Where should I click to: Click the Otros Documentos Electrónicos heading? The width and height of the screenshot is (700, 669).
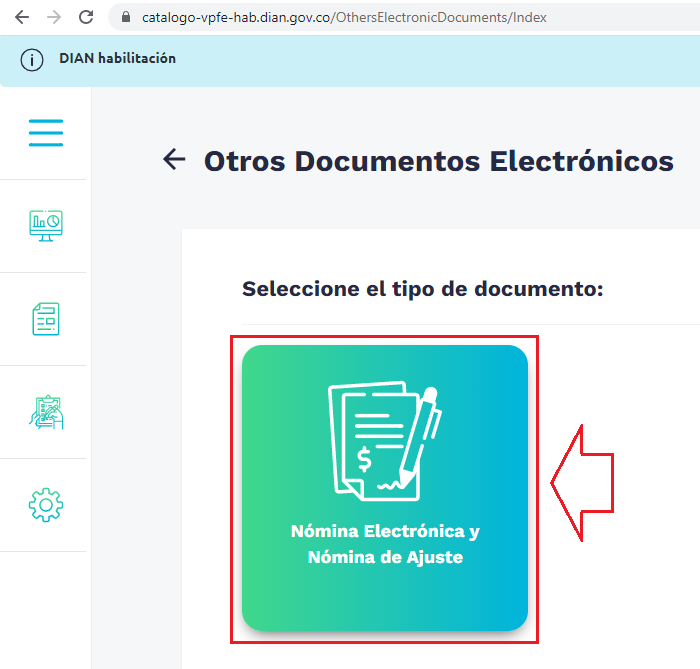pos(439,161)
